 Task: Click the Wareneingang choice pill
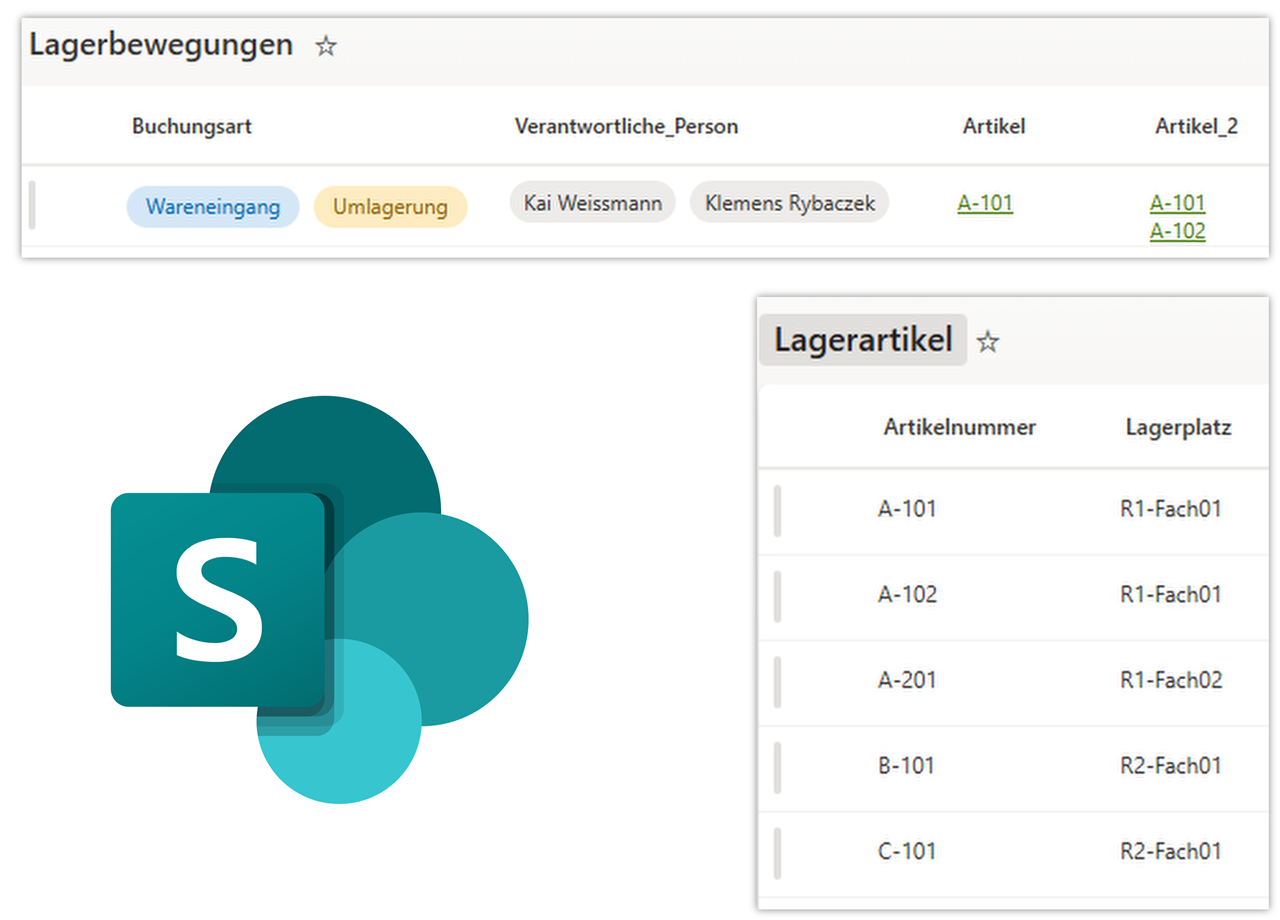[212, 207]
